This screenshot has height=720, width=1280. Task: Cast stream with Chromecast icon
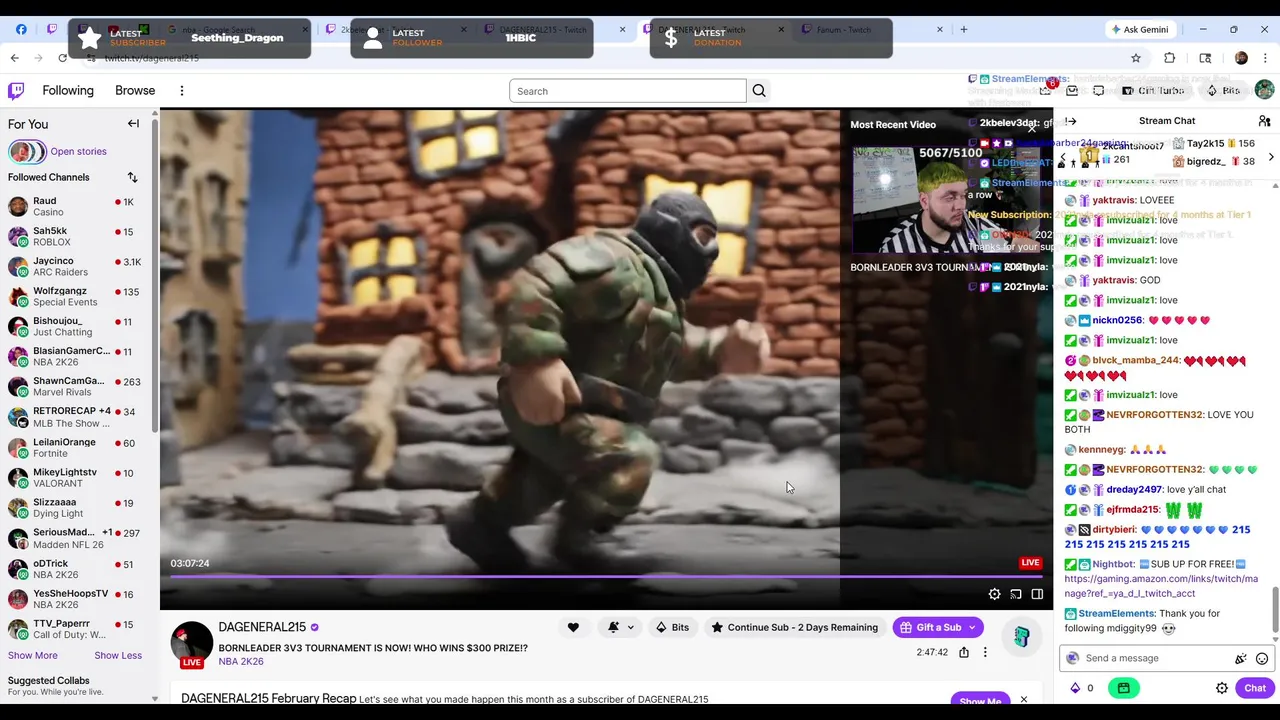click(x=1016, y=594)
